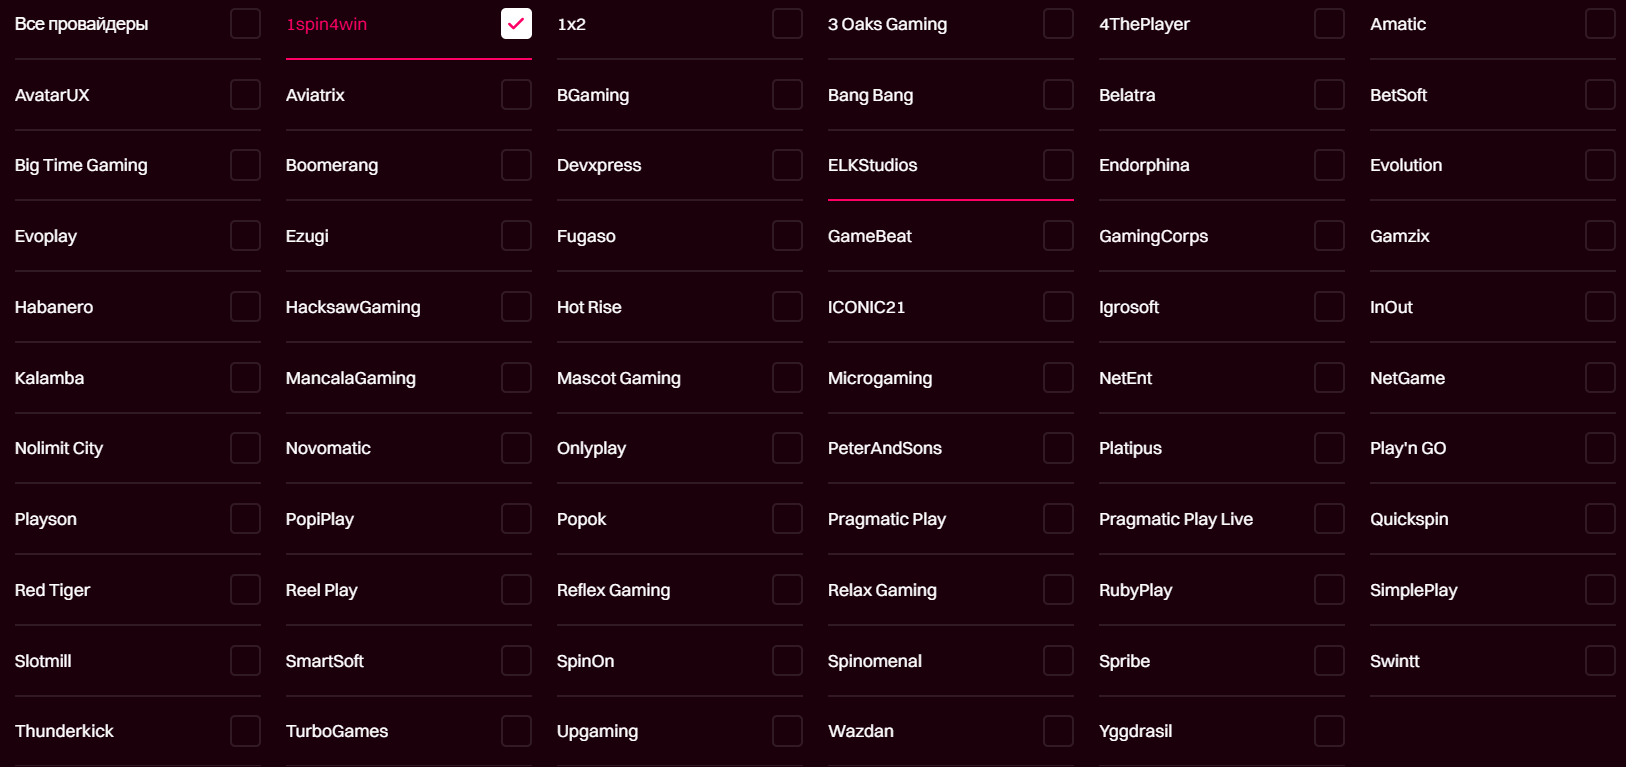Image resolution: width=1626 pixels, height=767 pixels.
Task: Select the Evolution provider checkbox
Action: [x=1600, y=165]
